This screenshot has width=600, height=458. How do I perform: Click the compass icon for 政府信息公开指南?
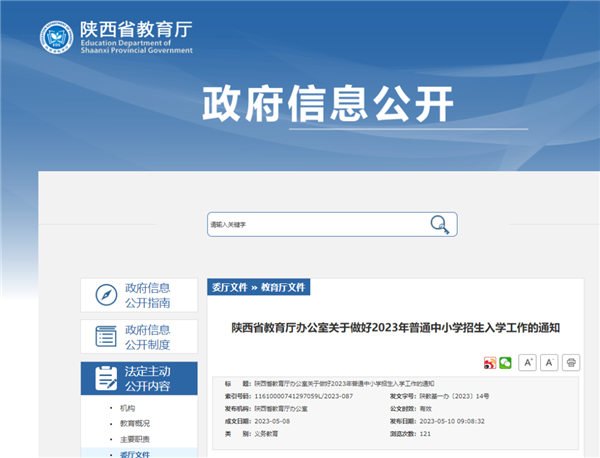pos(106,296)
